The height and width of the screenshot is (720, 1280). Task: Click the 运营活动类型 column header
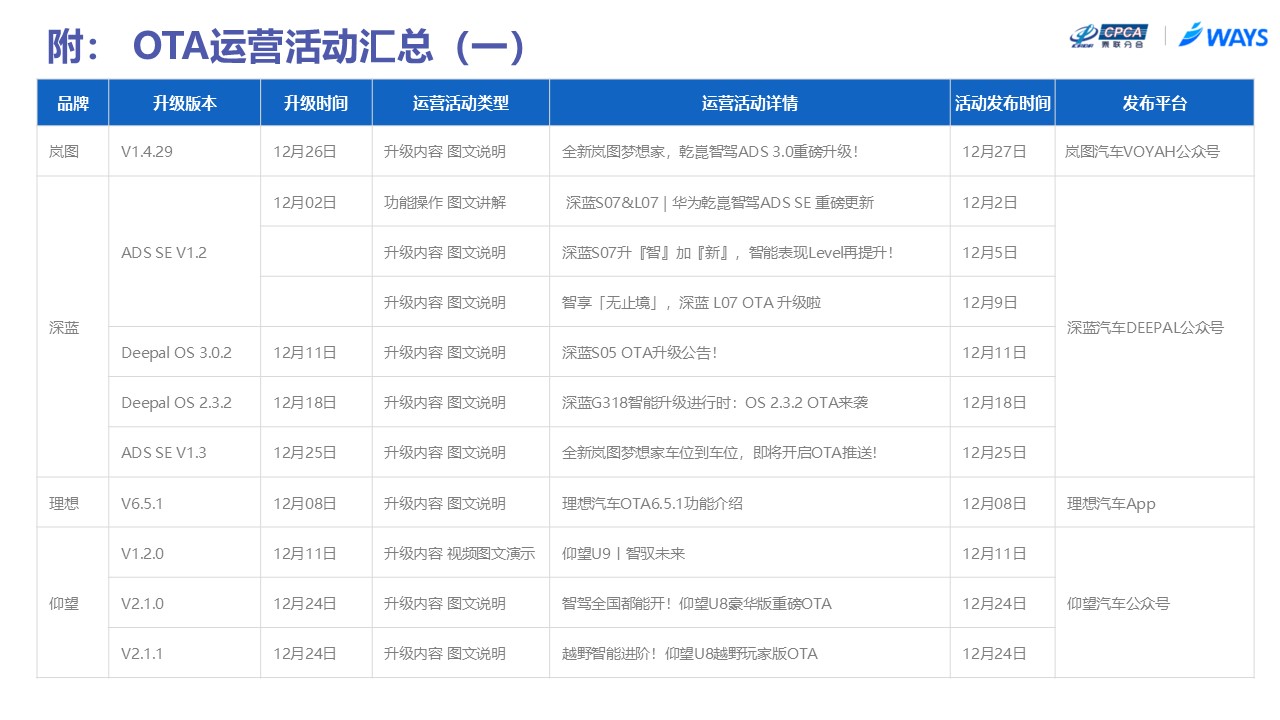pyautogui.click(x=461, y=102)
